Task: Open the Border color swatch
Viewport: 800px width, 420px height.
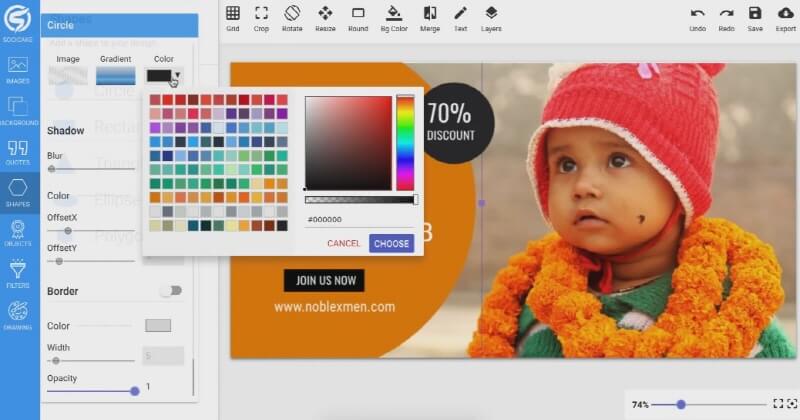Action: pos(158,326)
